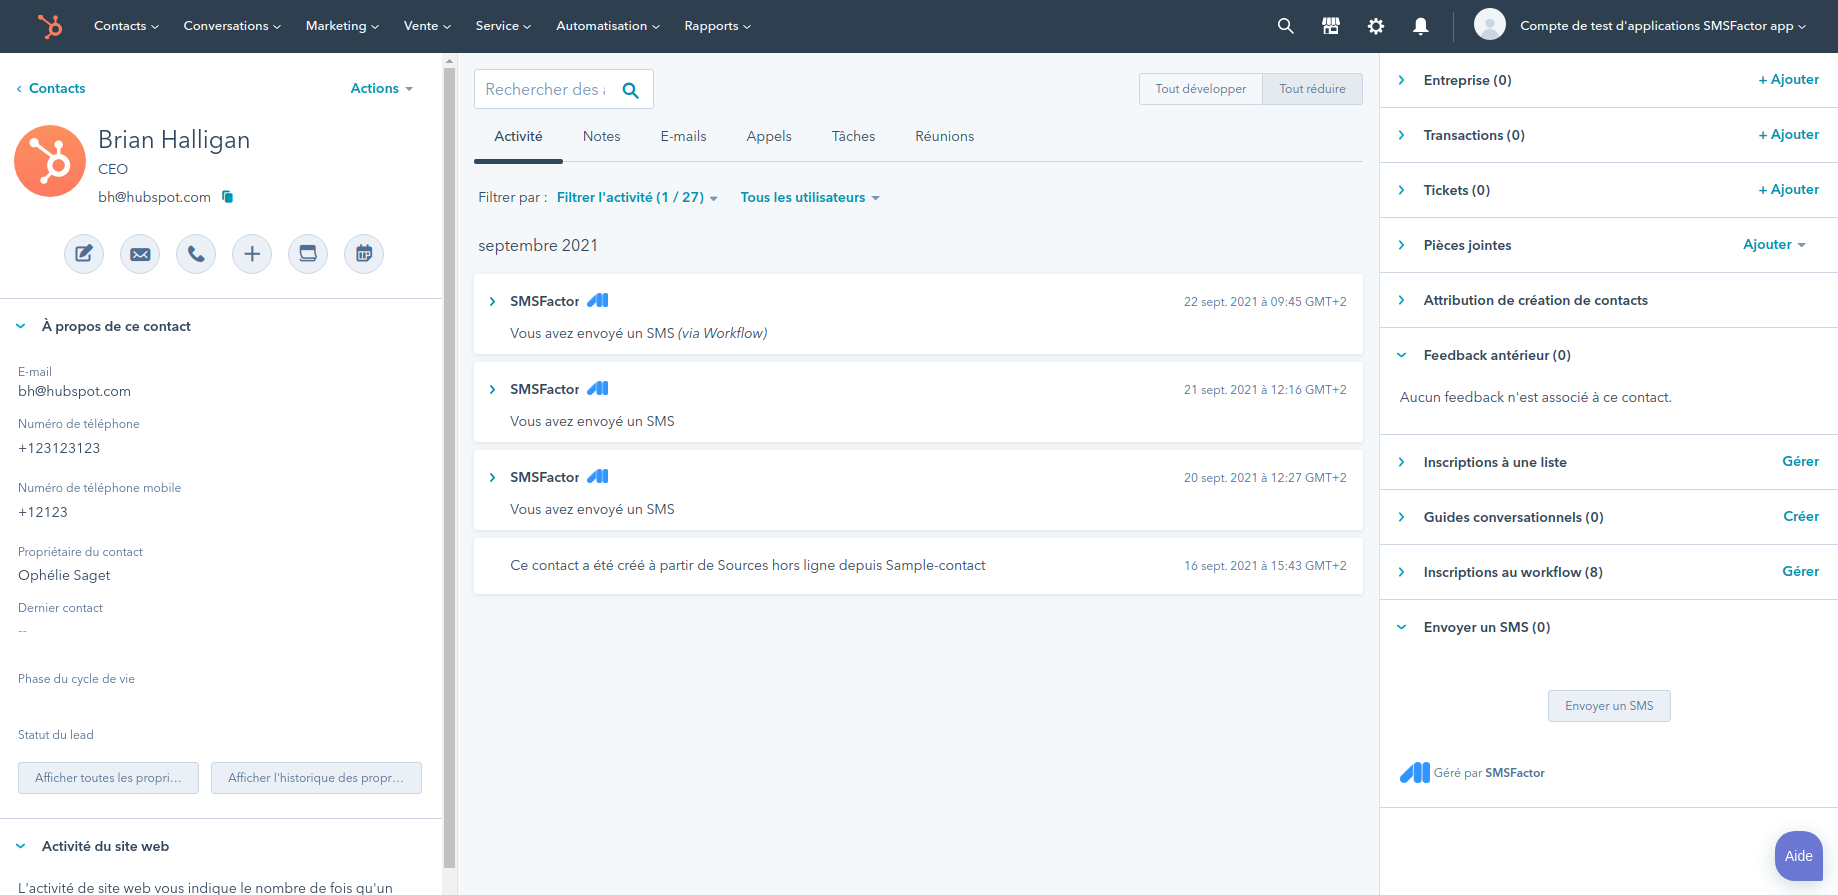Click the Envoyer un SMS button
The width and height of the screenshot is (1838, 895).
(1609, 706)
